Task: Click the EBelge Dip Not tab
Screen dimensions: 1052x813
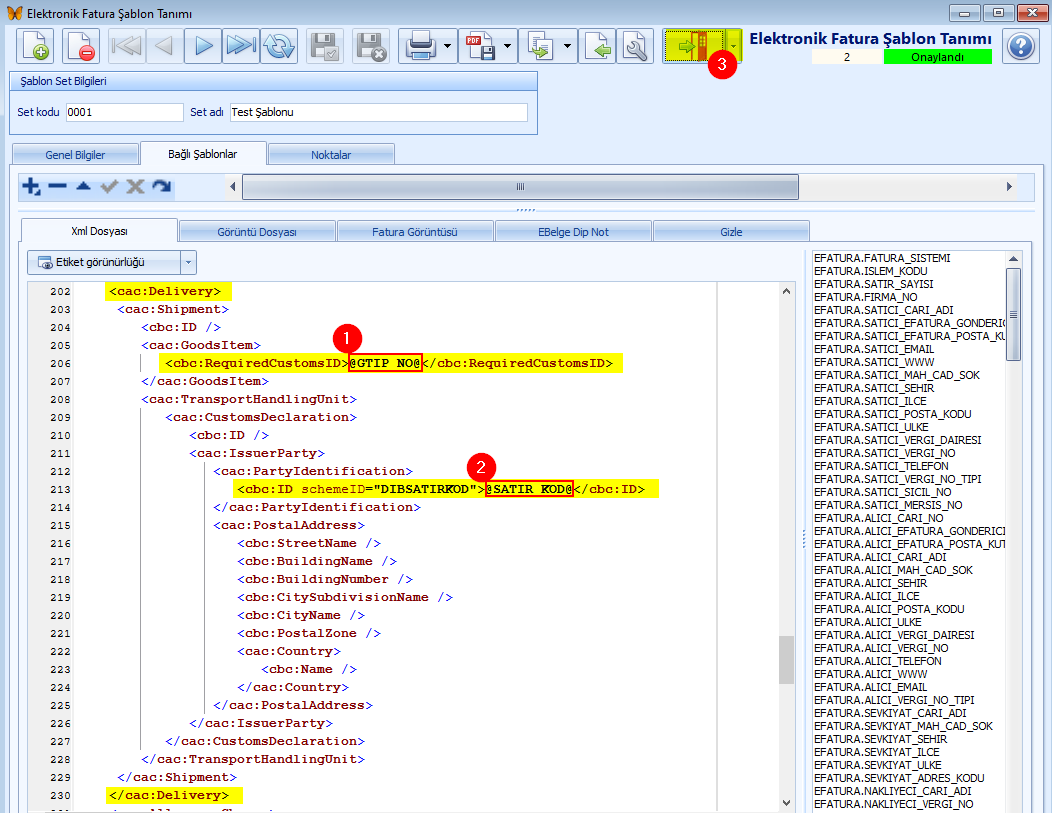Action: coord(573,231)
